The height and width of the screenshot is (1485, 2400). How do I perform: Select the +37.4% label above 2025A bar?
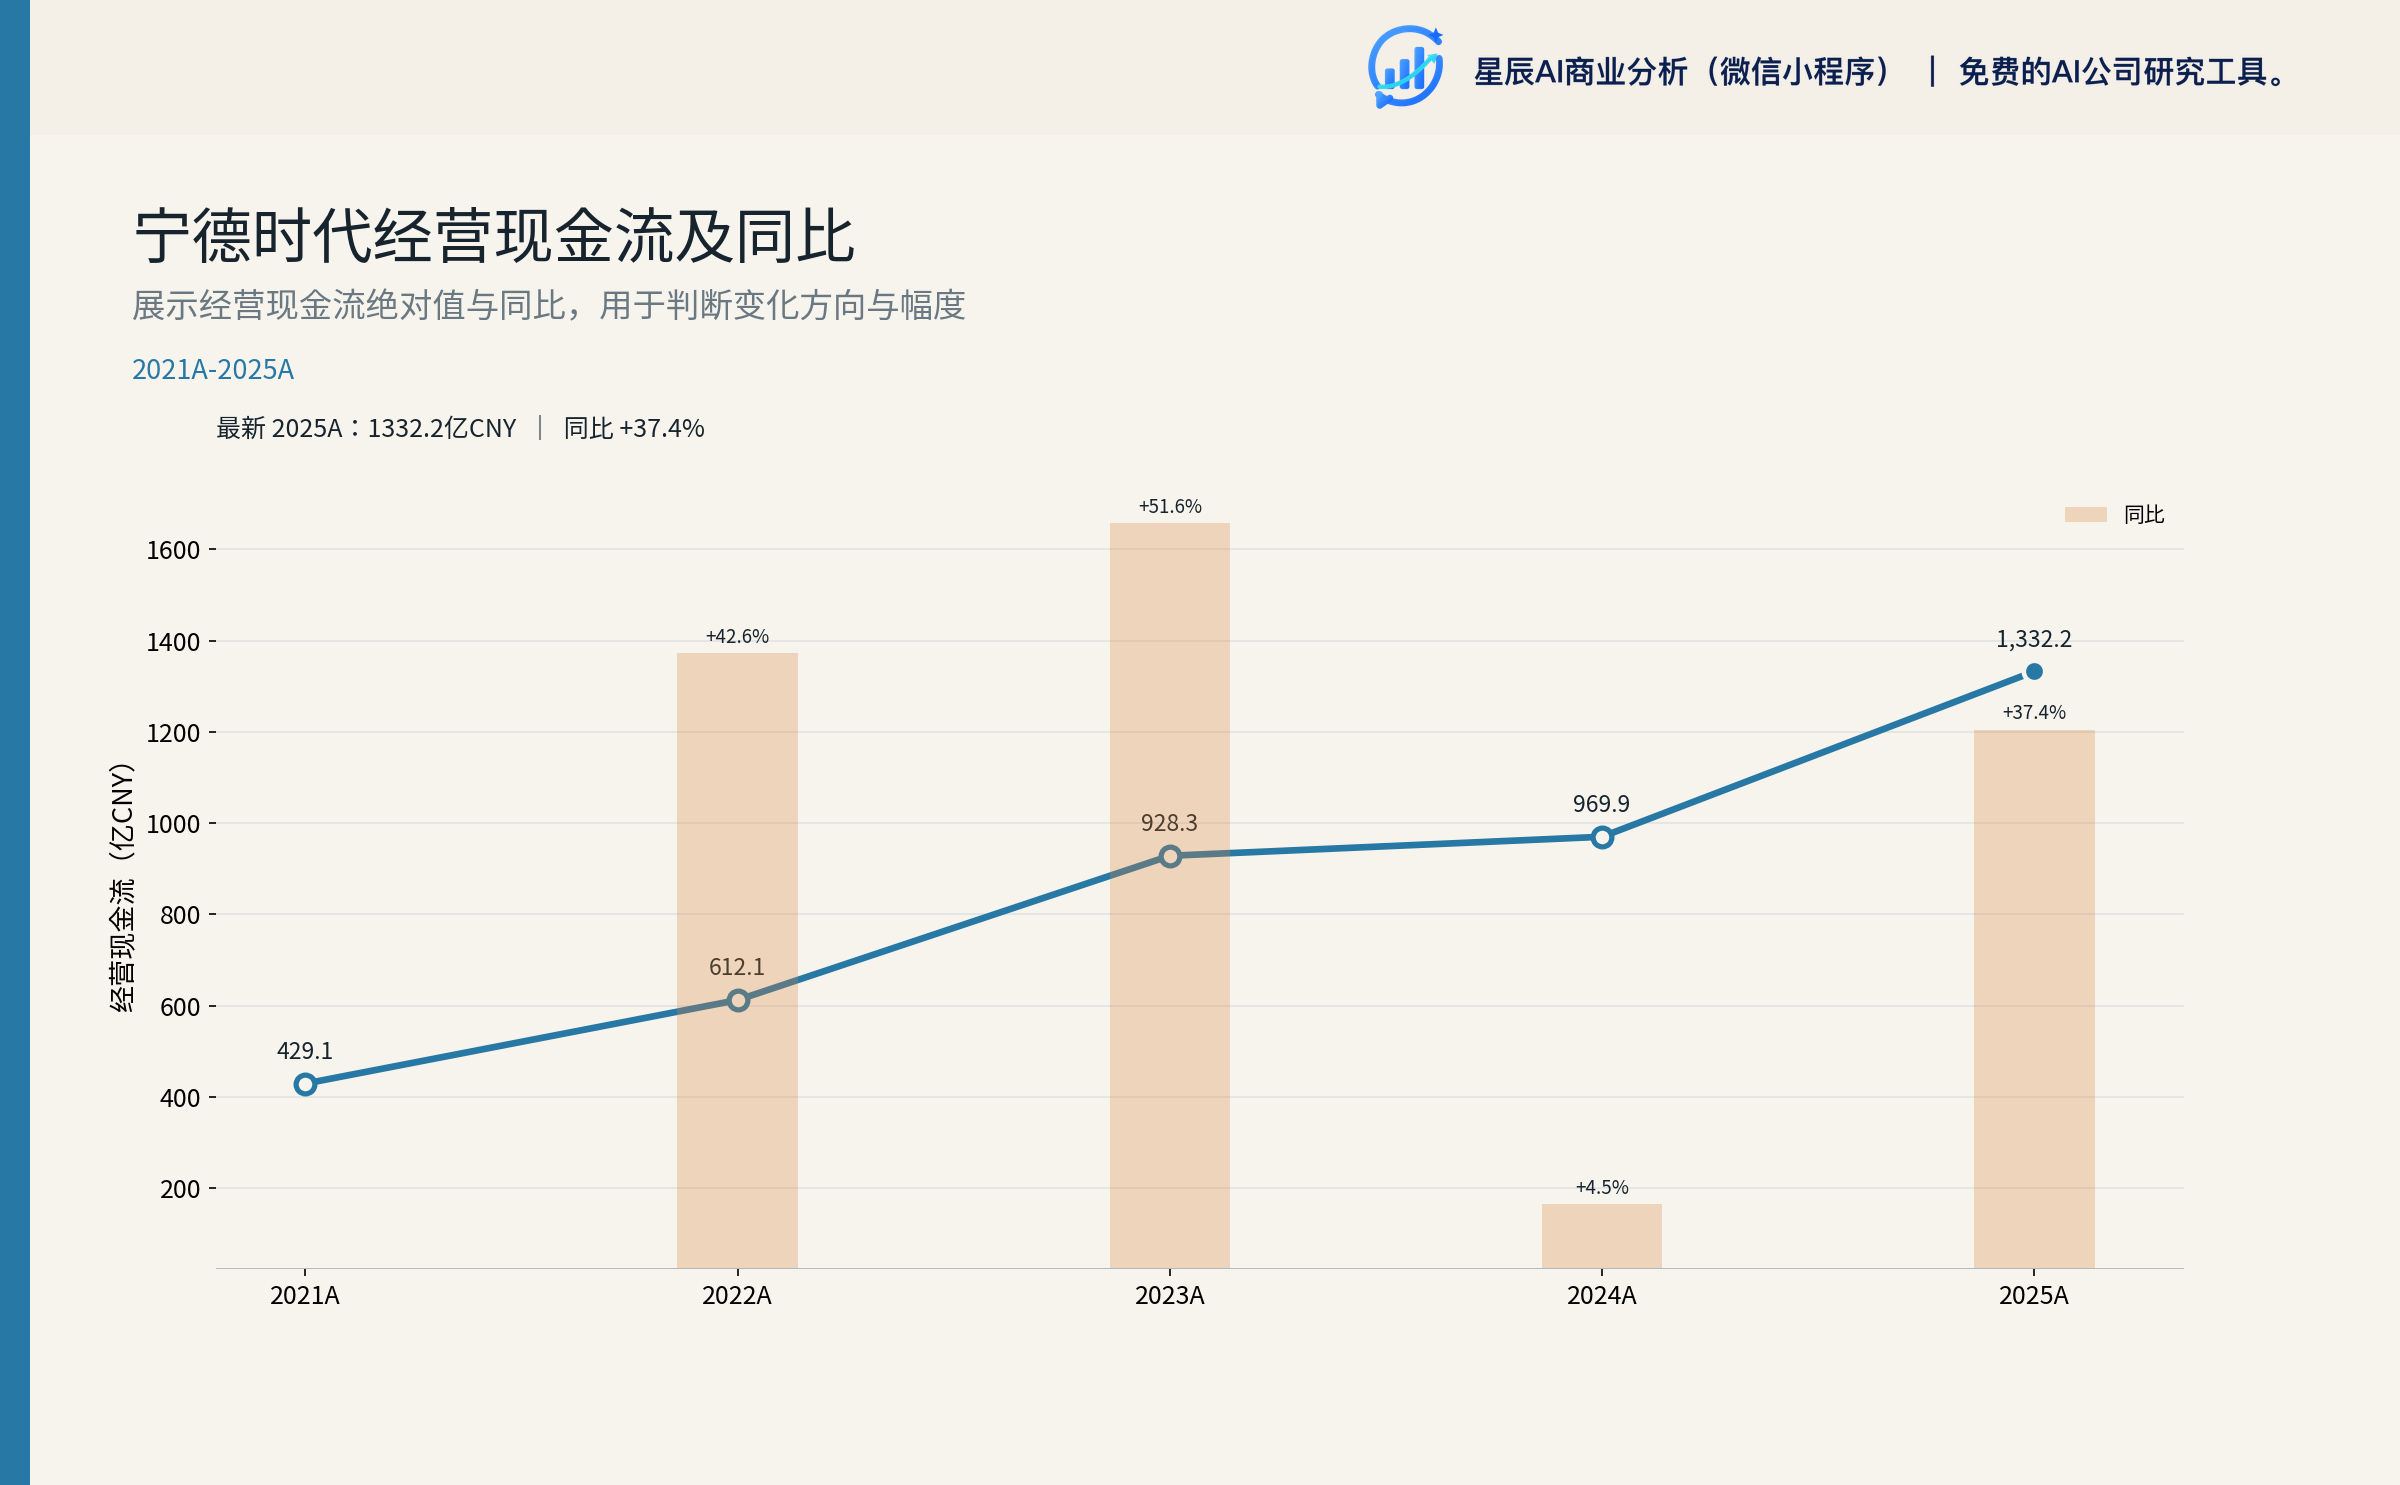coord(2034,712)
